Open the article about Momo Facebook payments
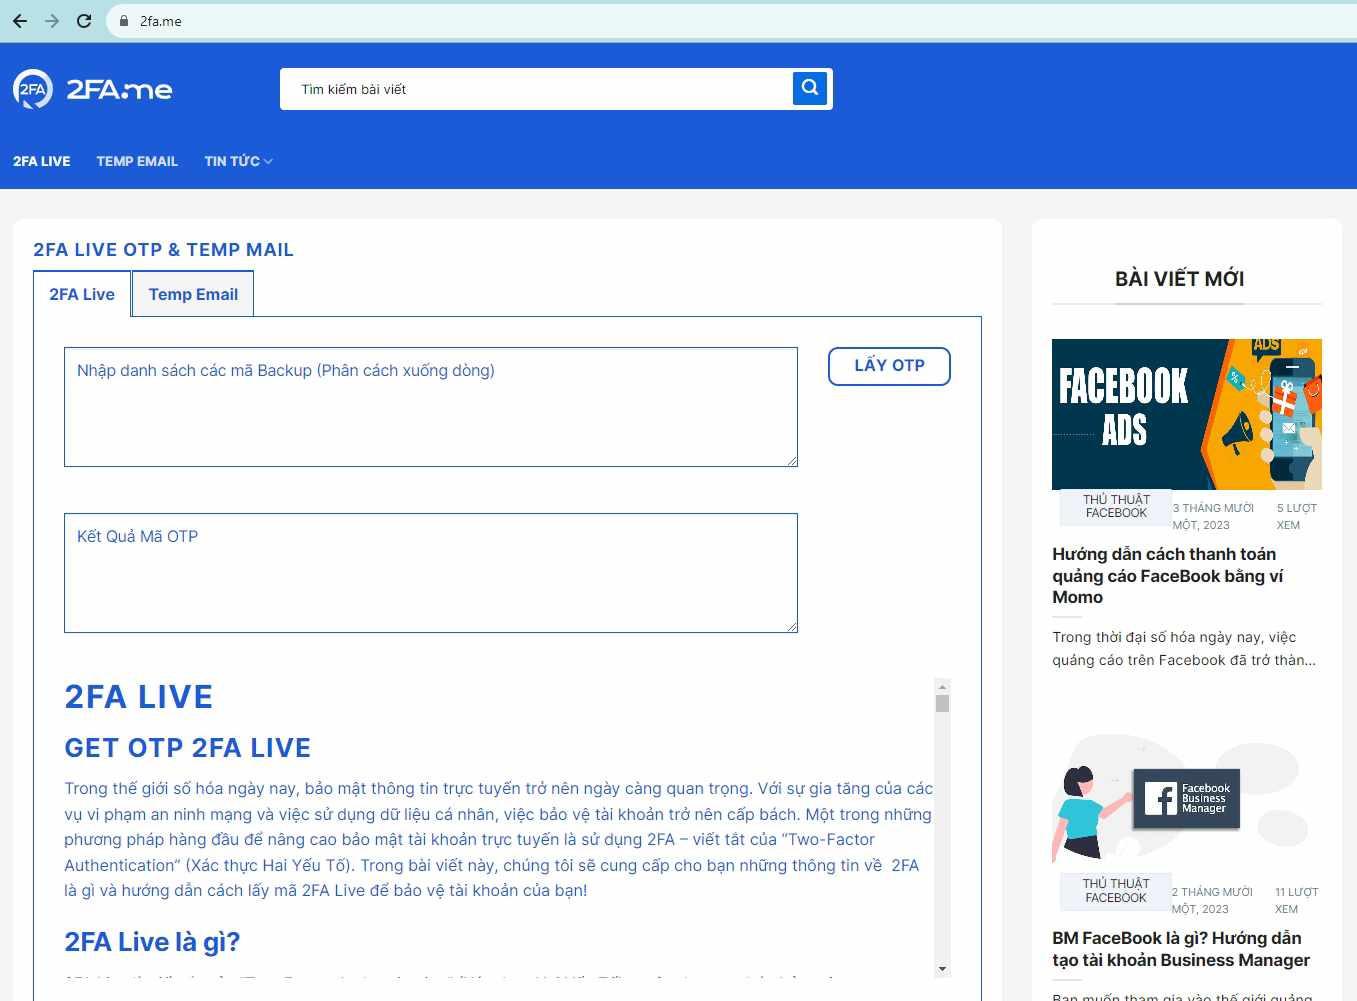Screen dimensions: 1357x1001 [x=1167, y=576]
